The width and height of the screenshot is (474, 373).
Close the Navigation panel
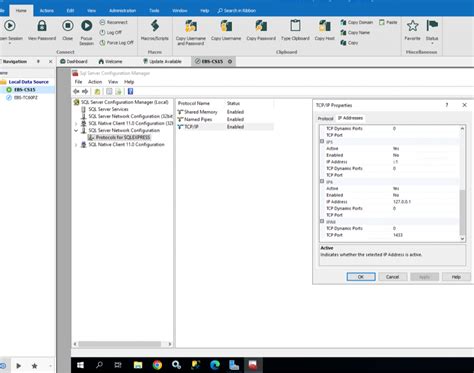pos(50,61)
